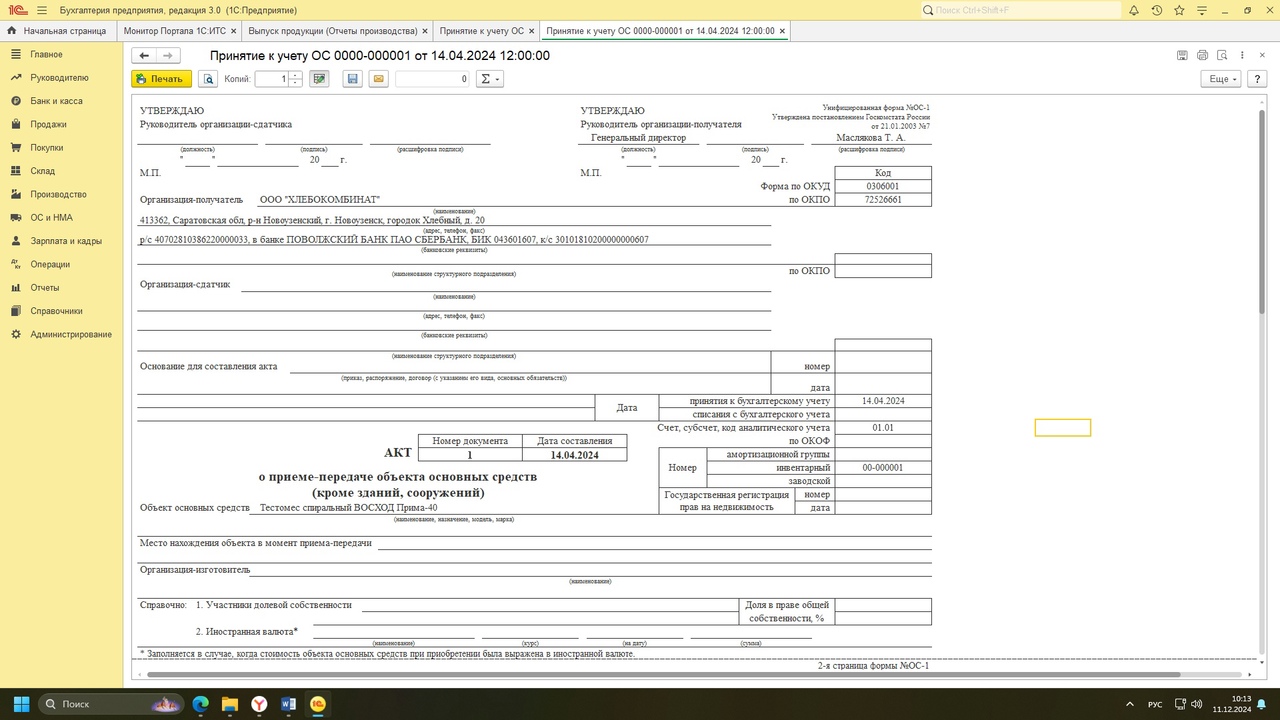Image resolution: width=1280 pixels, height=720 pixels.
Task: Open the Склад section
Action: pyautogui.click(x=61, y=171)
